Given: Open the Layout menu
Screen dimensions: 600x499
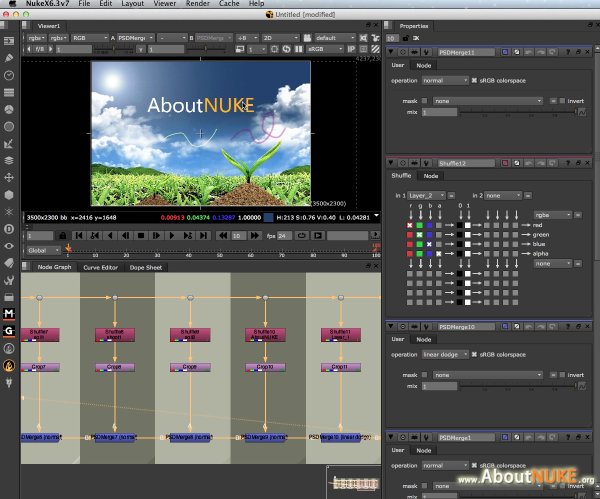Looking at the screenshot, I should click(132, 3).
